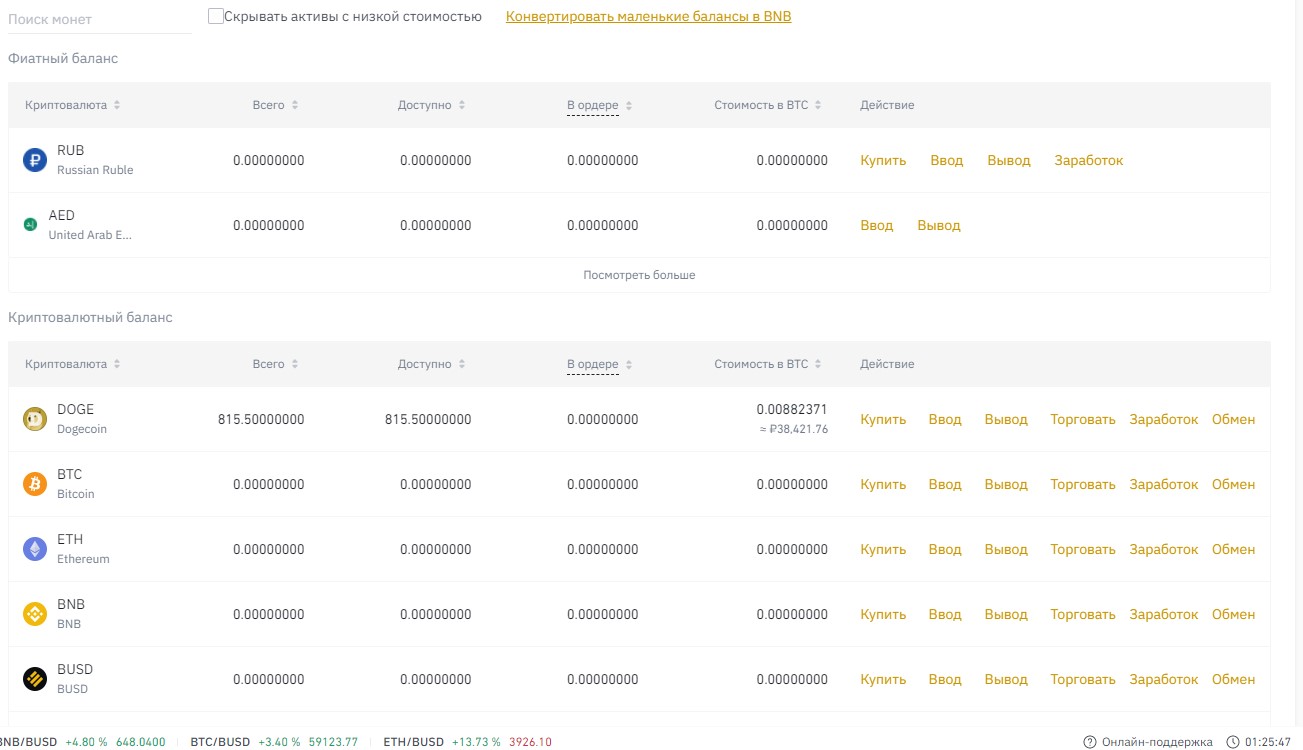
Task: Click Вывод in the RUB row
Action: click(x=1008, y=160)
